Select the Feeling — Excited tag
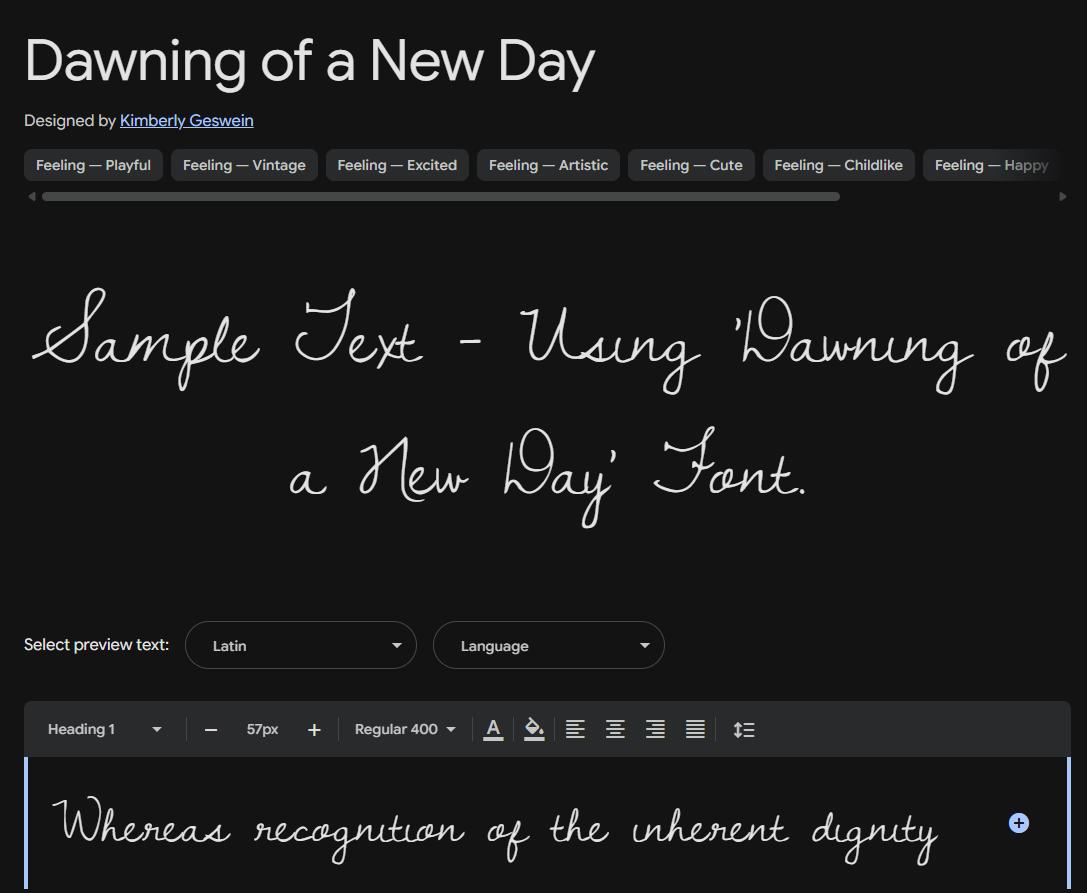1087x893 pixels. click(x=397, y=165)
